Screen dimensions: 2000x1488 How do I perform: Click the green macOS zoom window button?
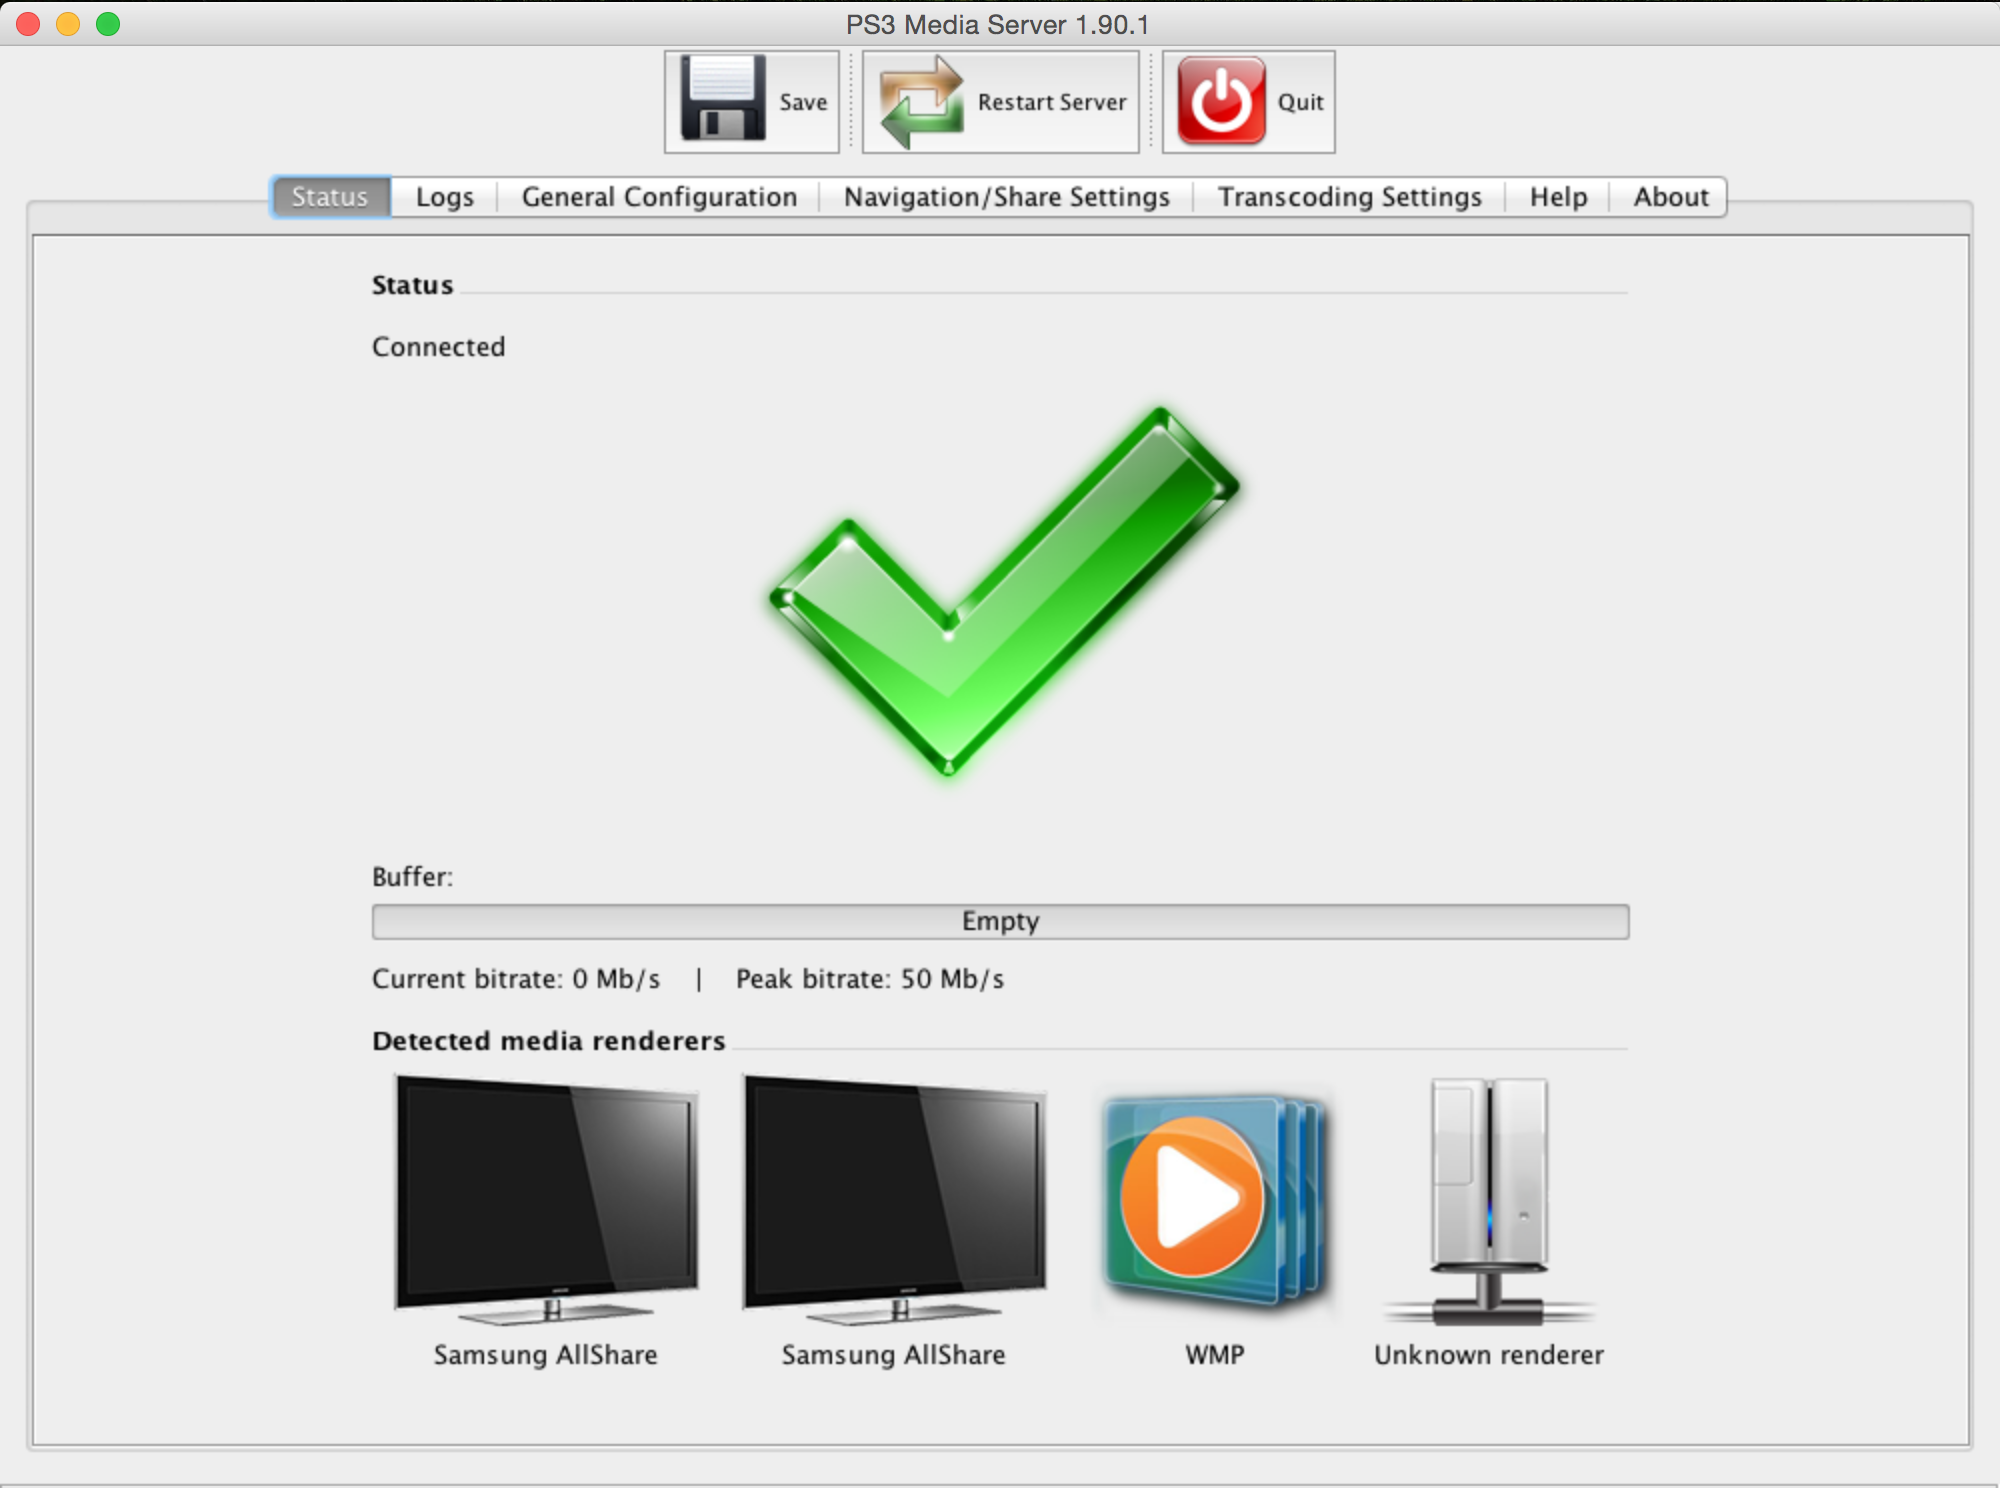tap(108, 24)
